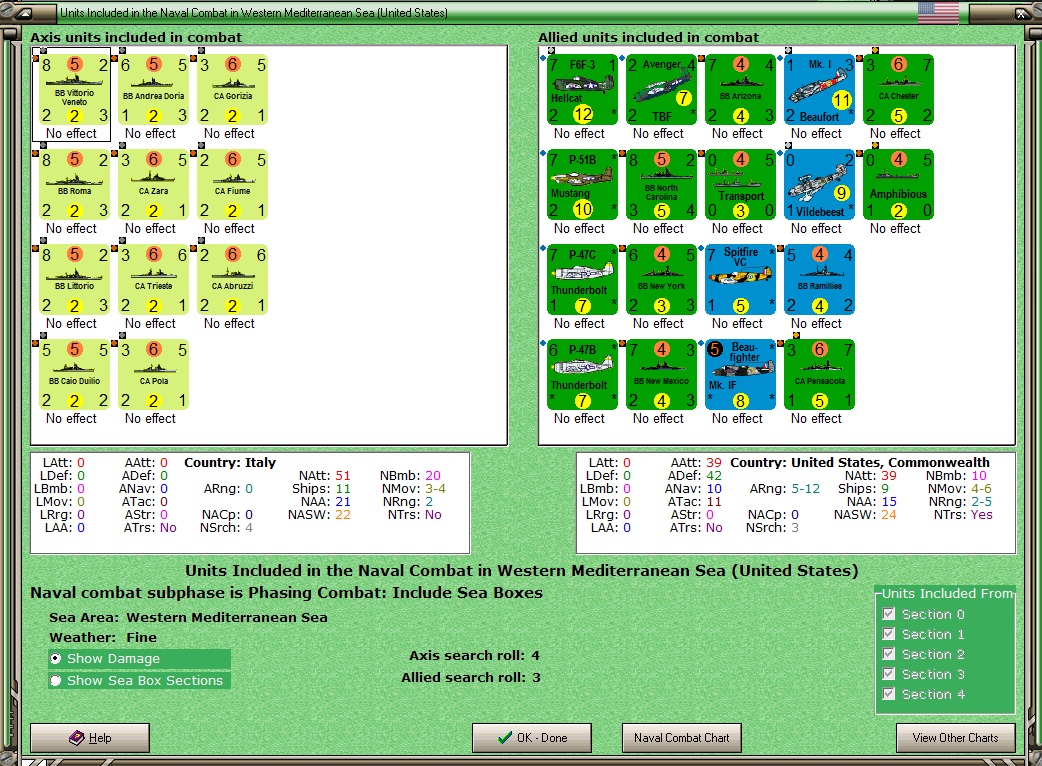The image size is (1042, 766).
Task: Choose the CA Zara cruiser counter
Action: [154, 185]
